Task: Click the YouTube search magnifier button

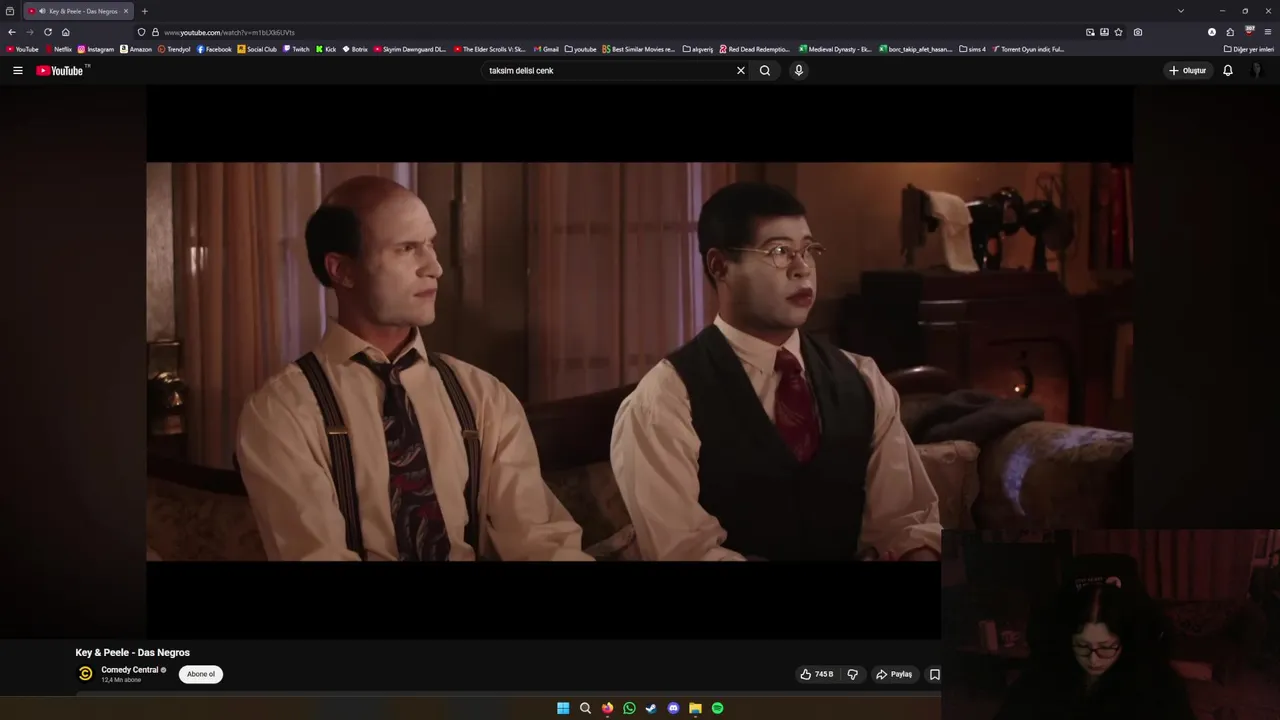Action: [x=765, y=70]
